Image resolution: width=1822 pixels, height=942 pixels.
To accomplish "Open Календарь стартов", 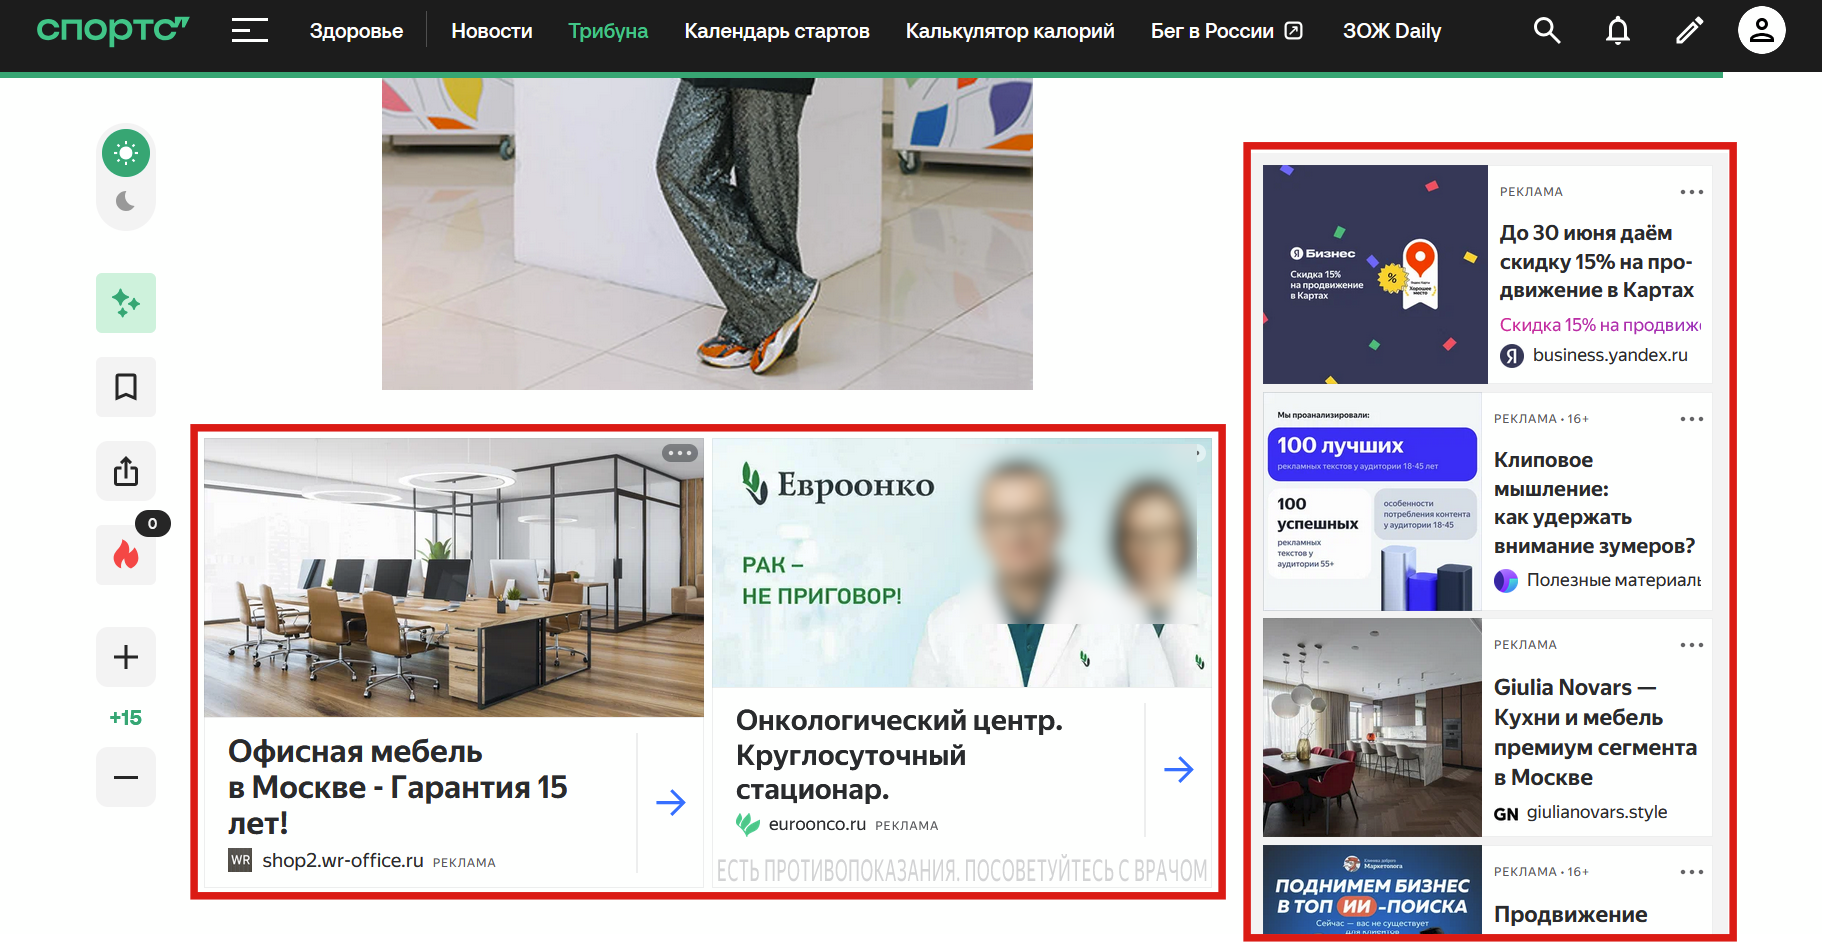I will tap(777, 30).
